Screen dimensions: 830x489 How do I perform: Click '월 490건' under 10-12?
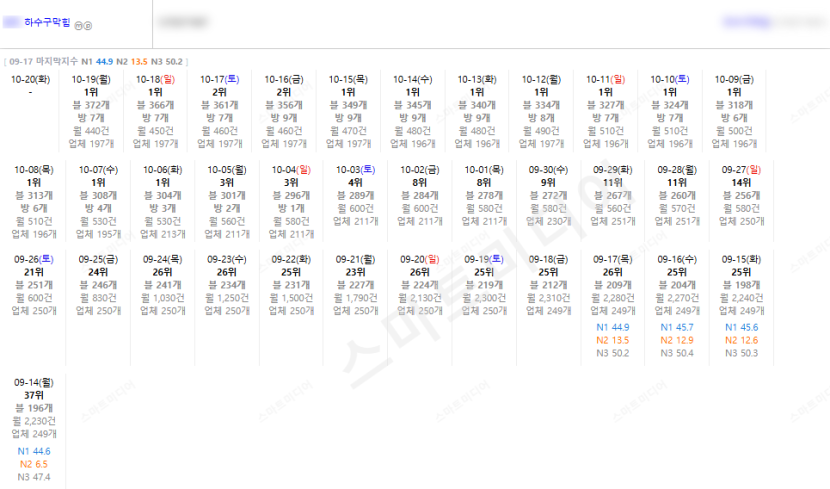click(541, 131)
